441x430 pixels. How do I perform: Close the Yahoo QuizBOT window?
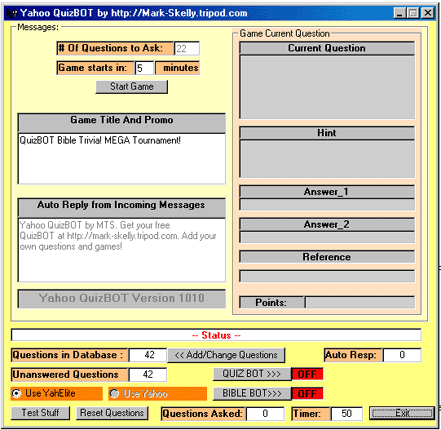pyautogui.click(x=428, y=13)
